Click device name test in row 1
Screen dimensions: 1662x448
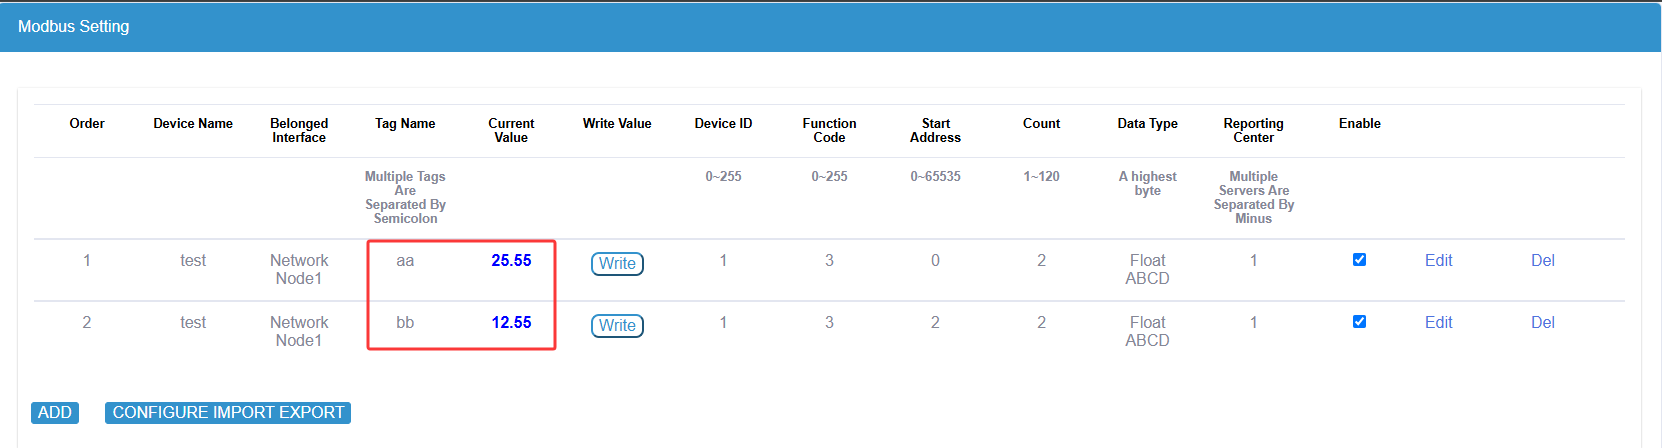click(193, 260)
